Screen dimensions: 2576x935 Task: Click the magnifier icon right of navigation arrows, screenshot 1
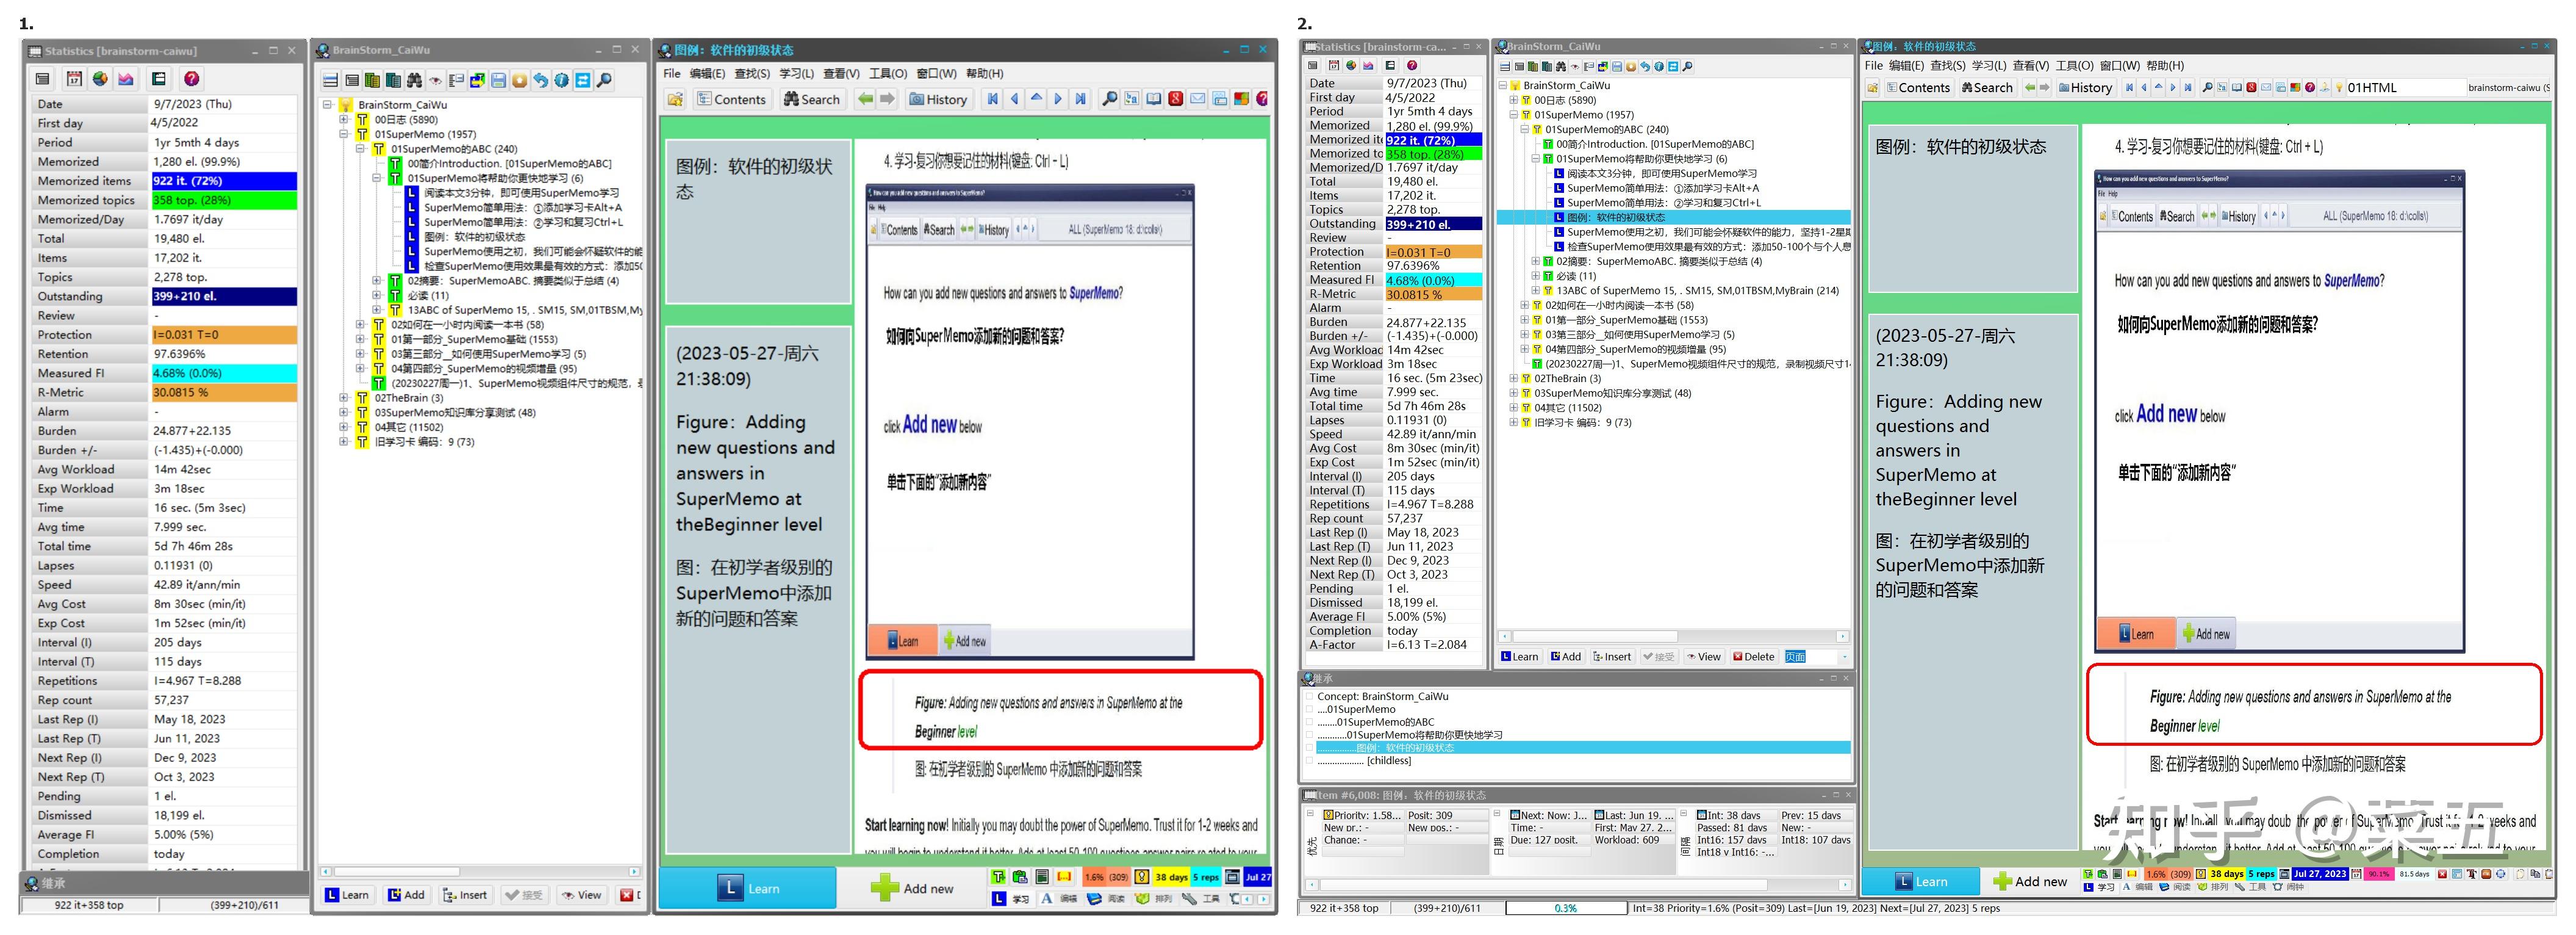(x=1109, y=99)
